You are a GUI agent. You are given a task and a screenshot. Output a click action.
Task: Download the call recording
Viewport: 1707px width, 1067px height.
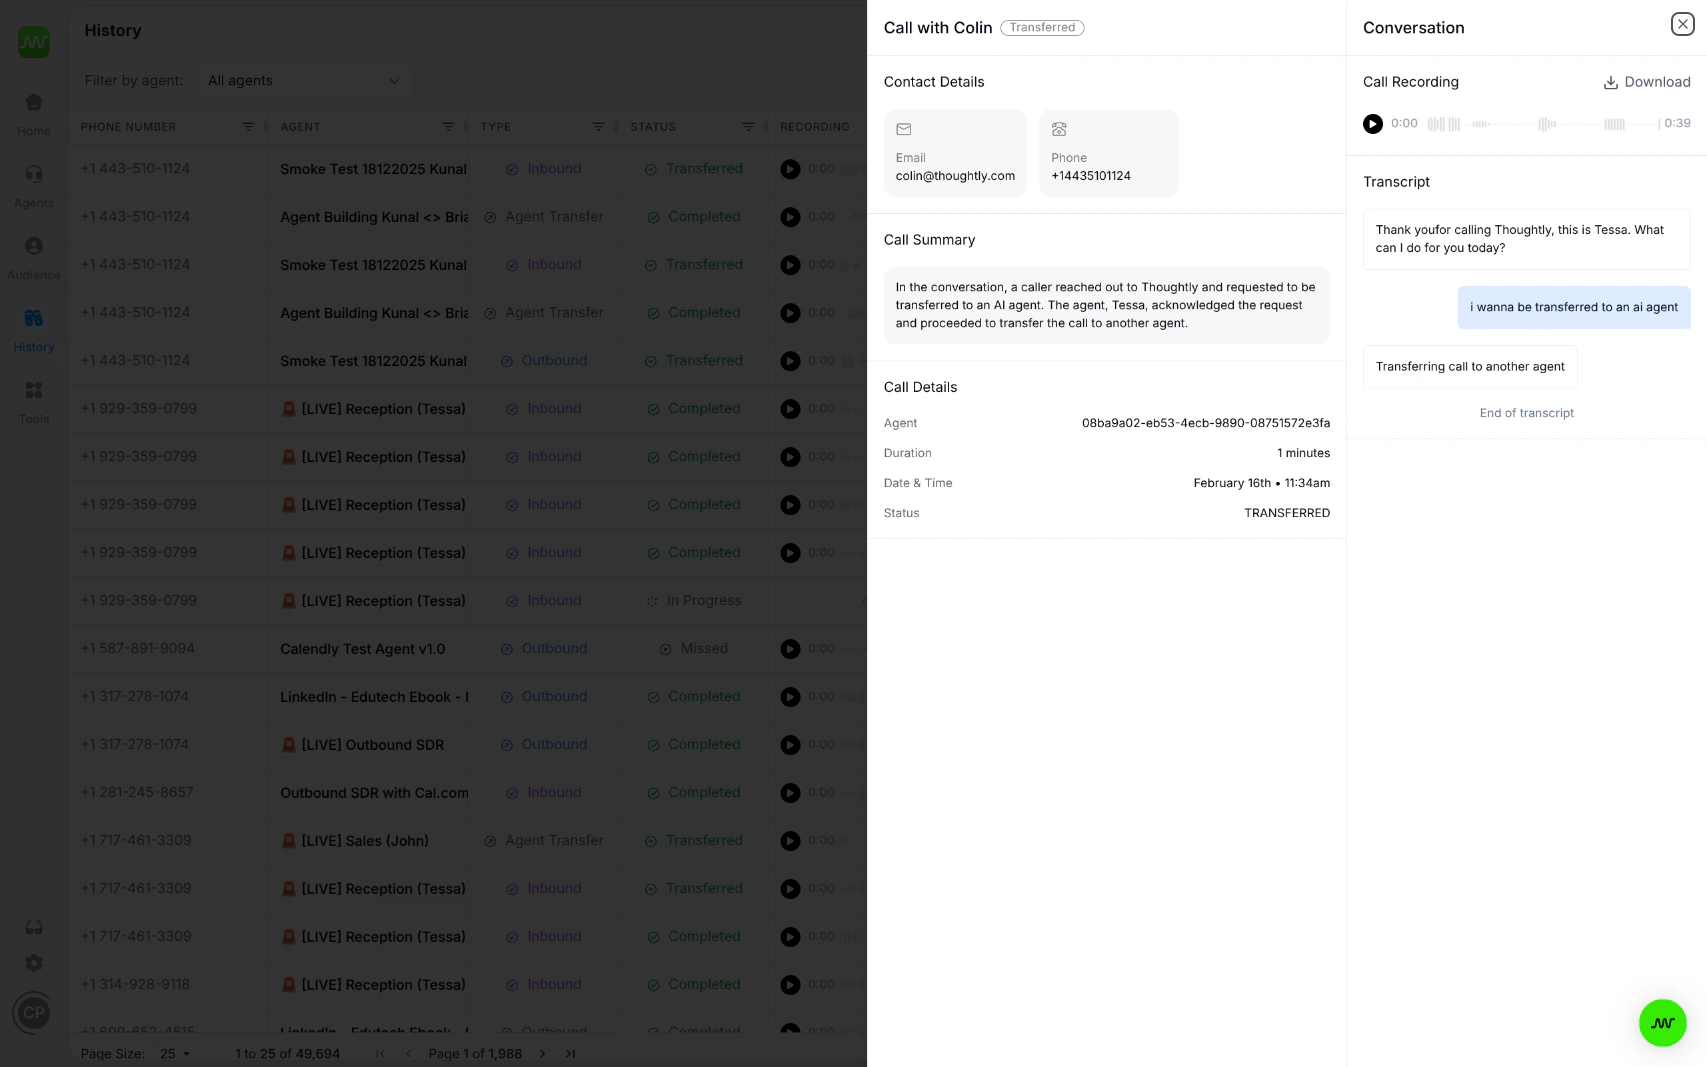[1647, 82]
